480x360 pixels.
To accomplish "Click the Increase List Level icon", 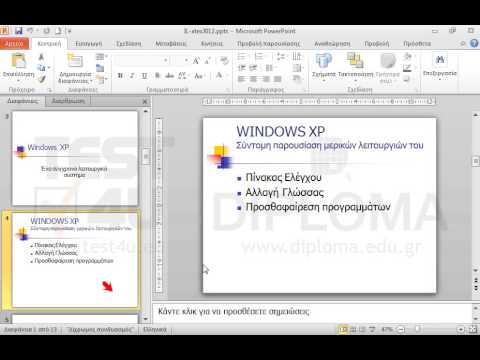I will 253,68.
